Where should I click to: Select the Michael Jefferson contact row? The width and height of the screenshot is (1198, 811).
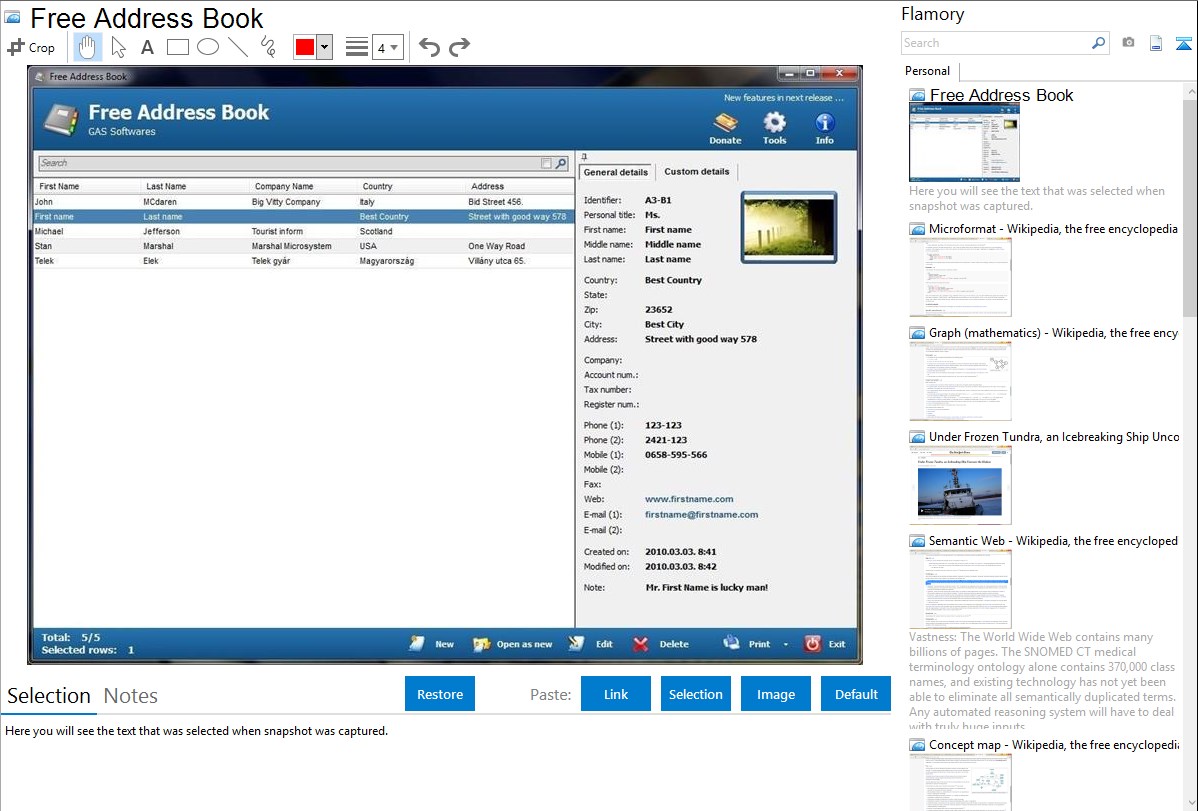303,231
